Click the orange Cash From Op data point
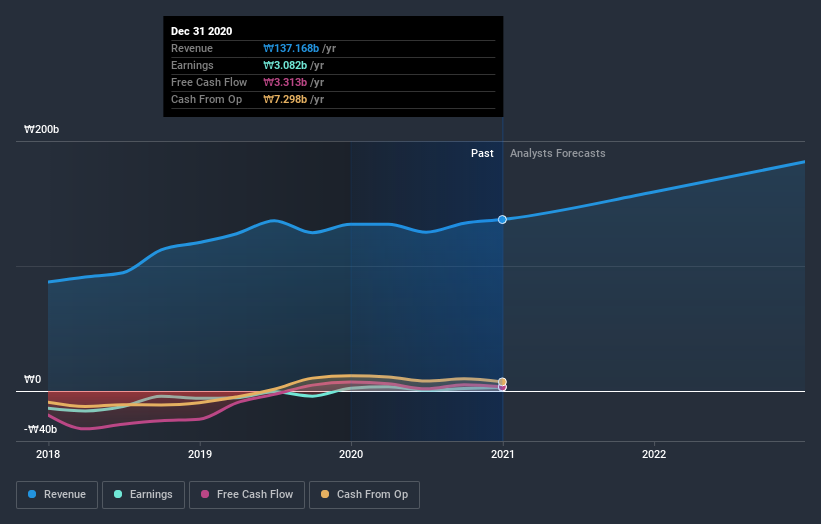This screenshot has height=524, width=821. point(502,382)
